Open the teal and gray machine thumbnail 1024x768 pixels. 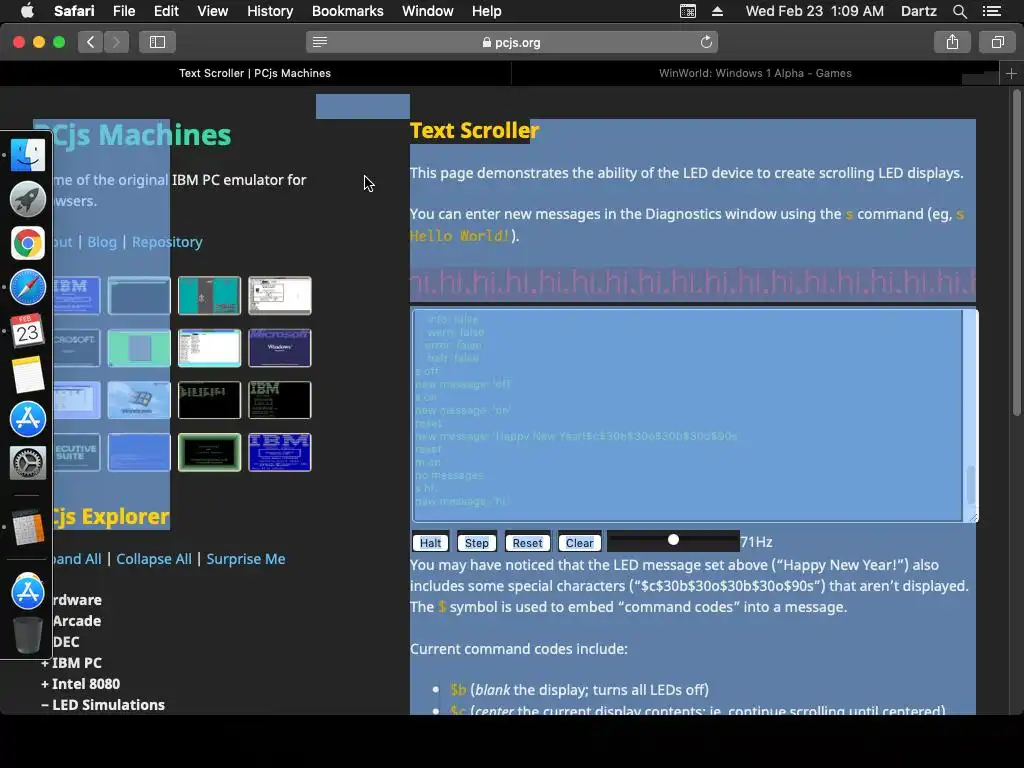pos(209,296)
